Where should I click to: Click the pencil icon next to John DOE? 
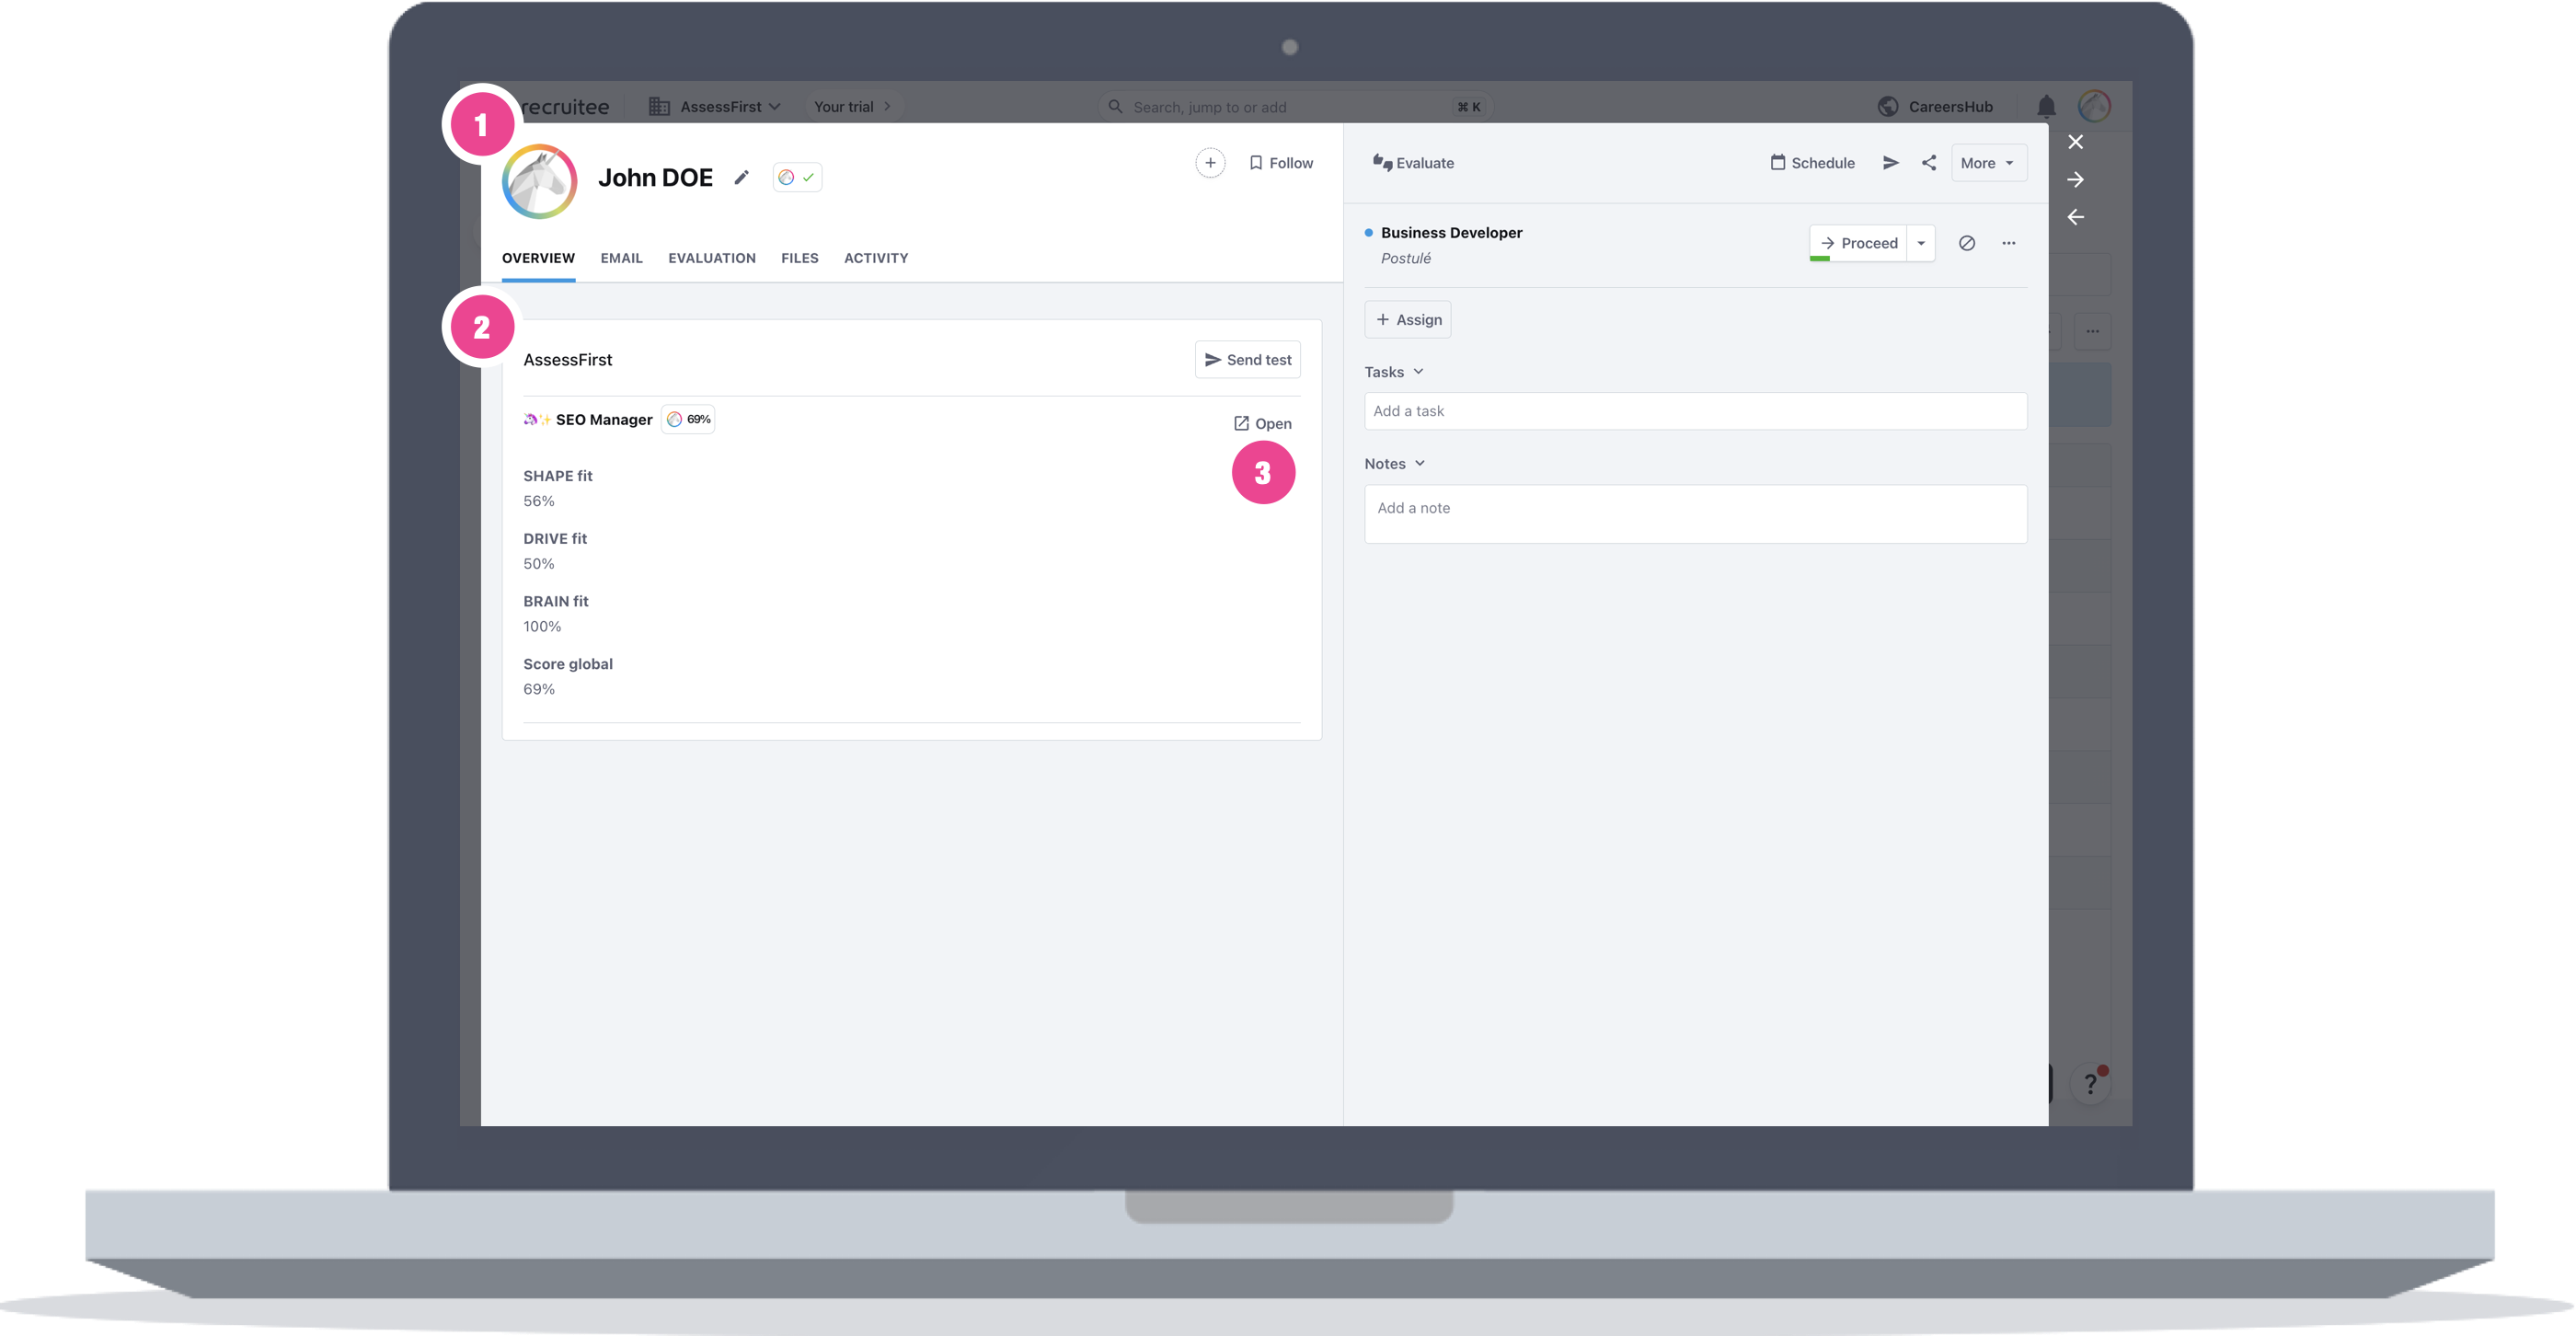(x=741, y=177)
